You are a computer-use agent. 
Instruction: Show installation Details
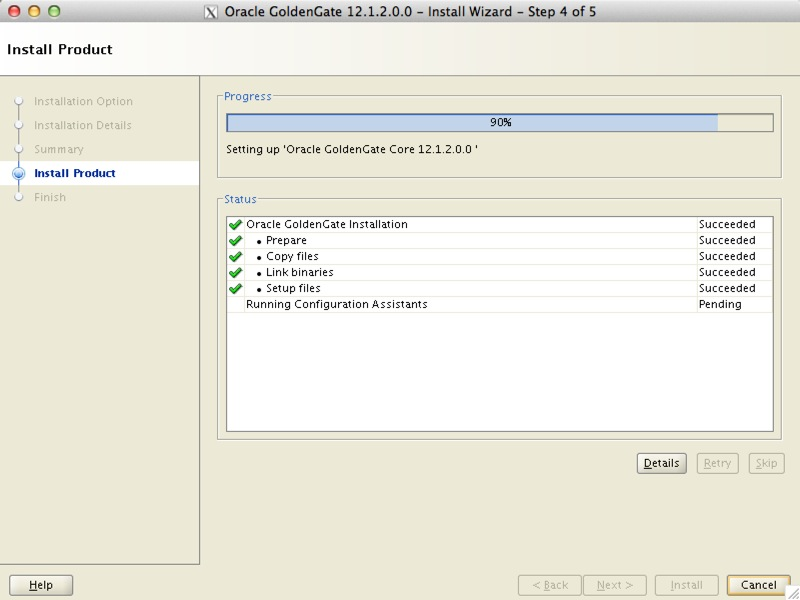(661, 463)
